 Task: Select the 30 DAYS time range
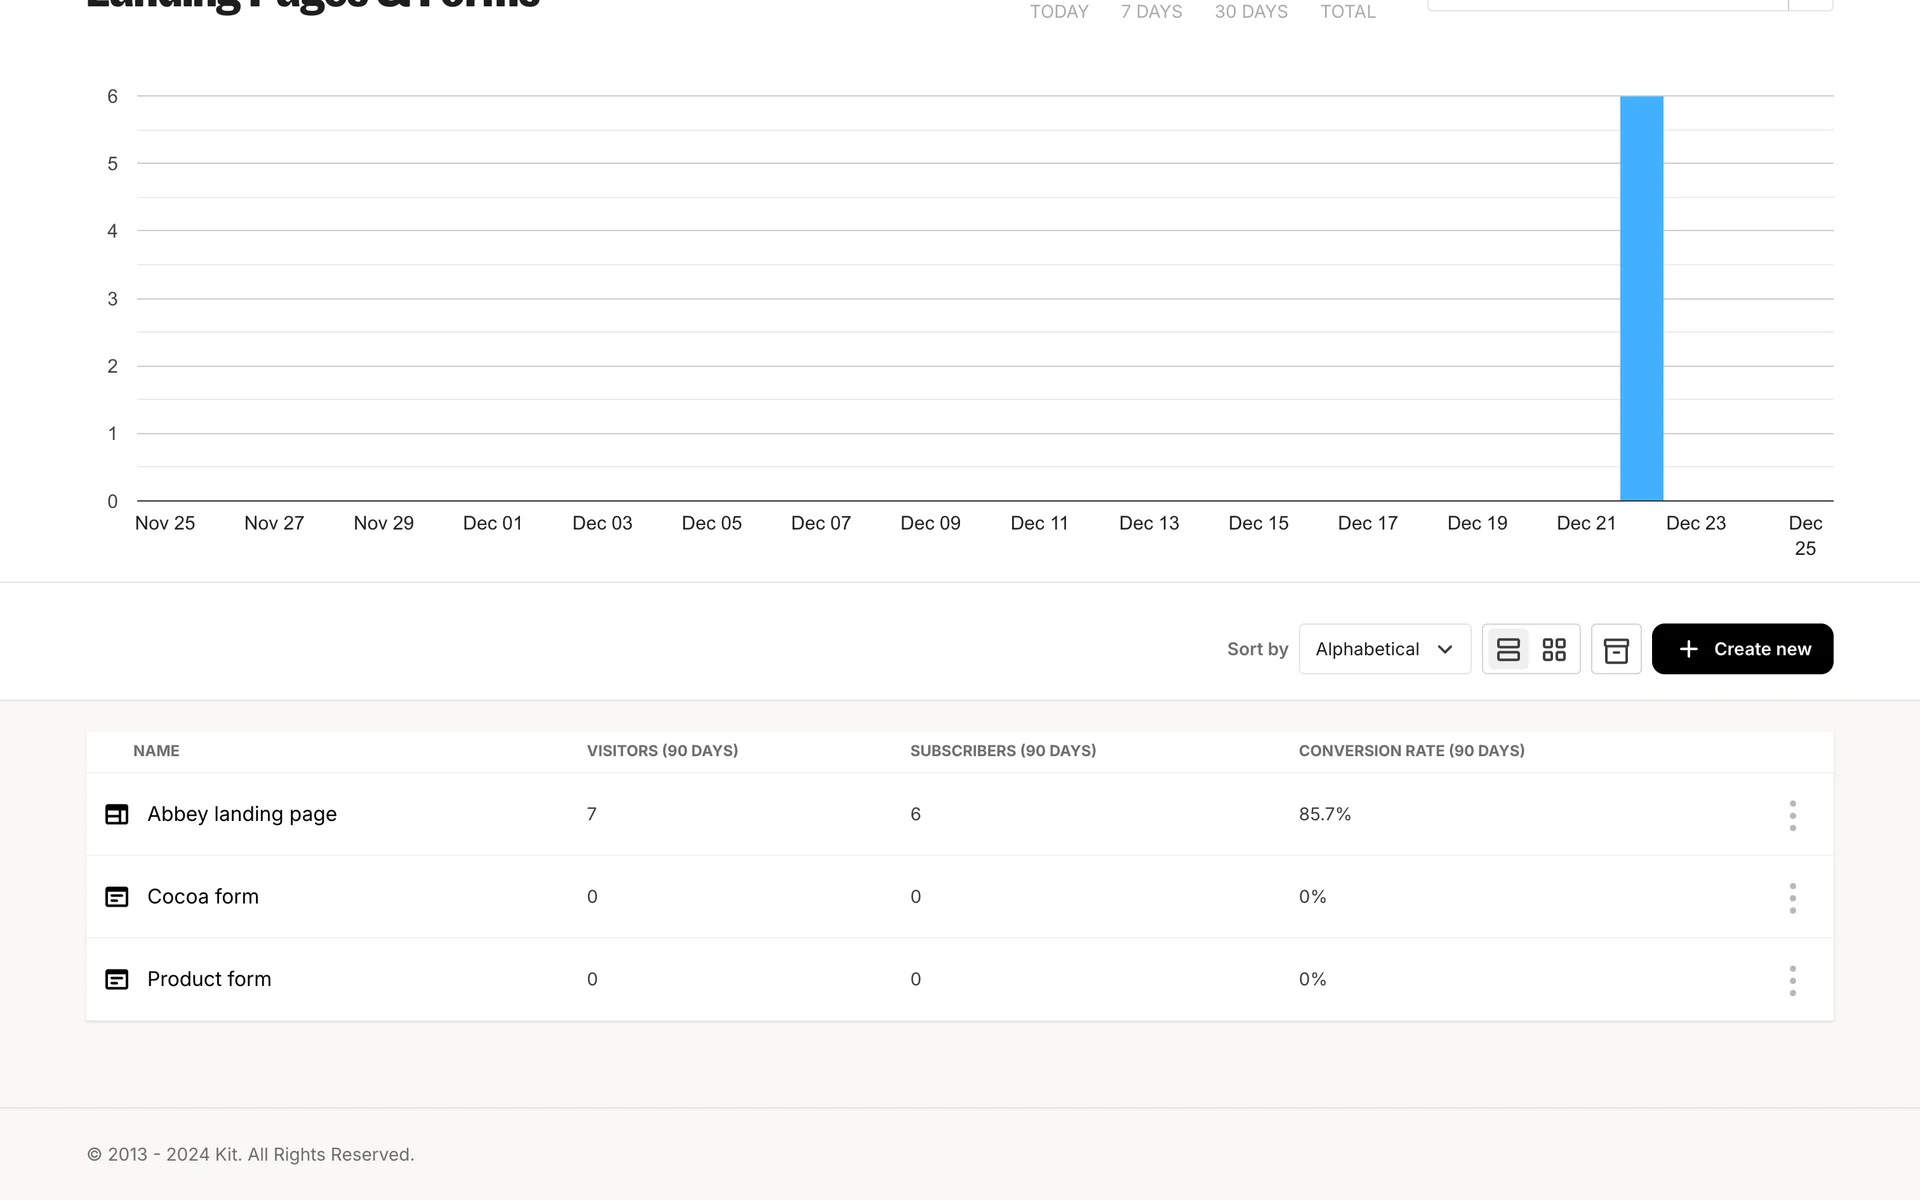[1251, 12]
